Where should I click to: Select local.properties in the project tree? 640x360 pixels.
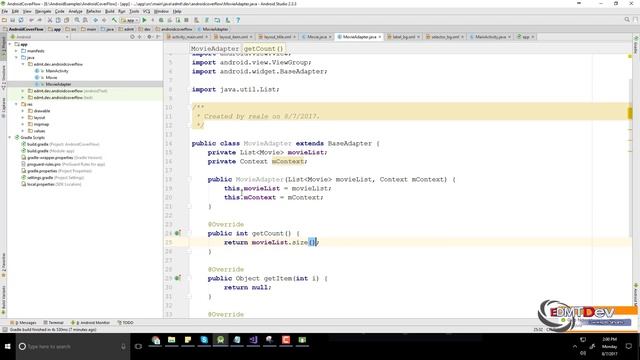(x=51, y=184)
